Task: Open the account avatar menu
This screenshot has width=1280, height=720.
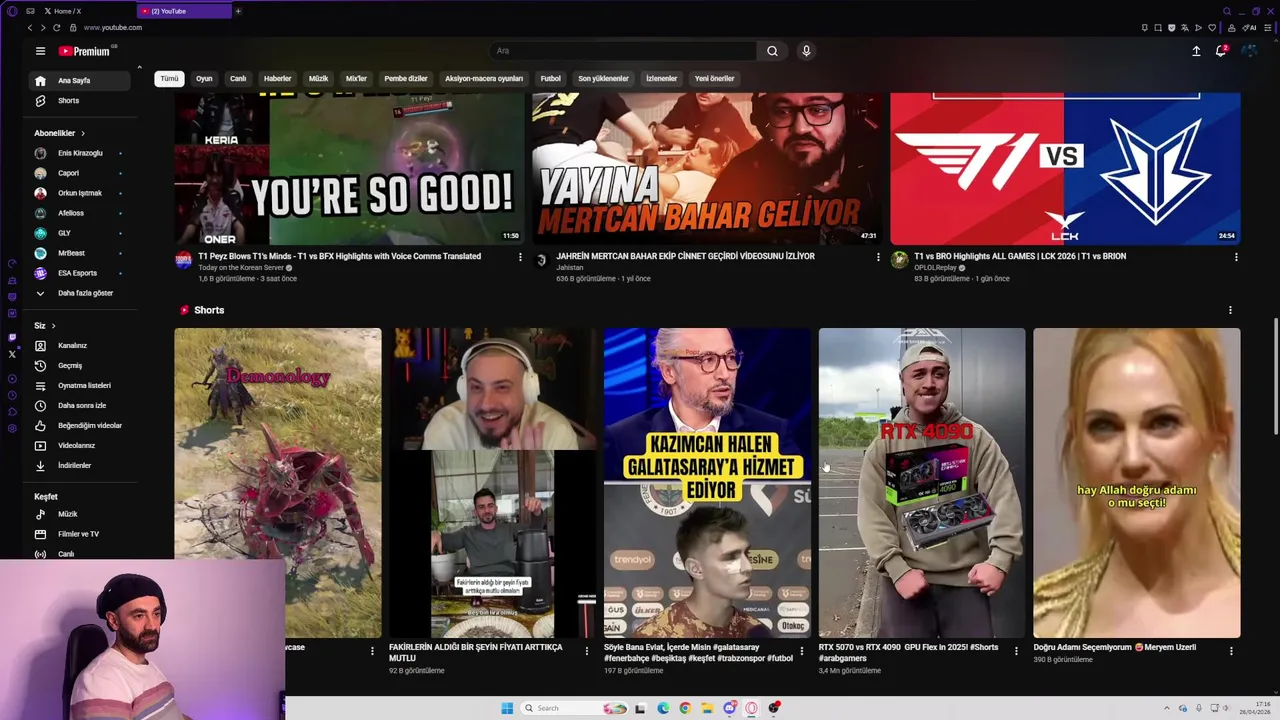Action: pos(1249,51)
